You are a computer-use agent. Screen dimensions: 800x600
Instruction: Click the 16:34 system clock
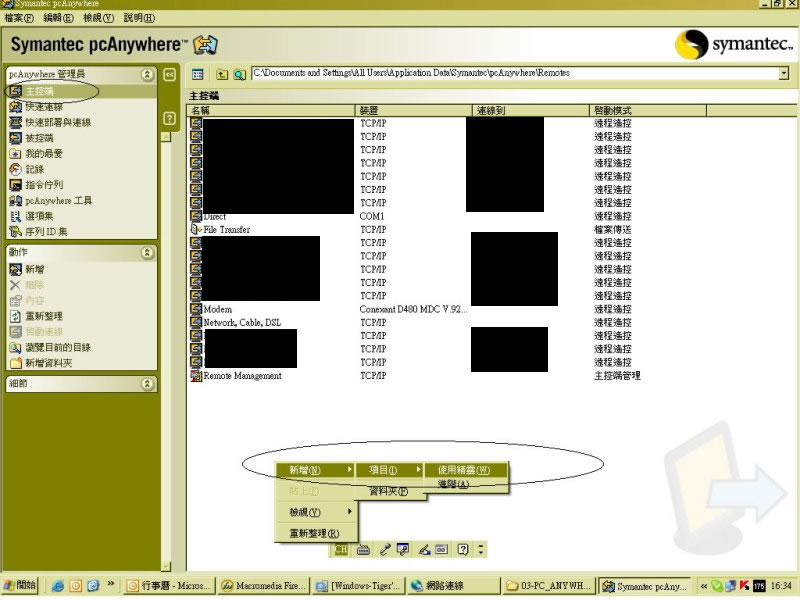tap(781, 586)
